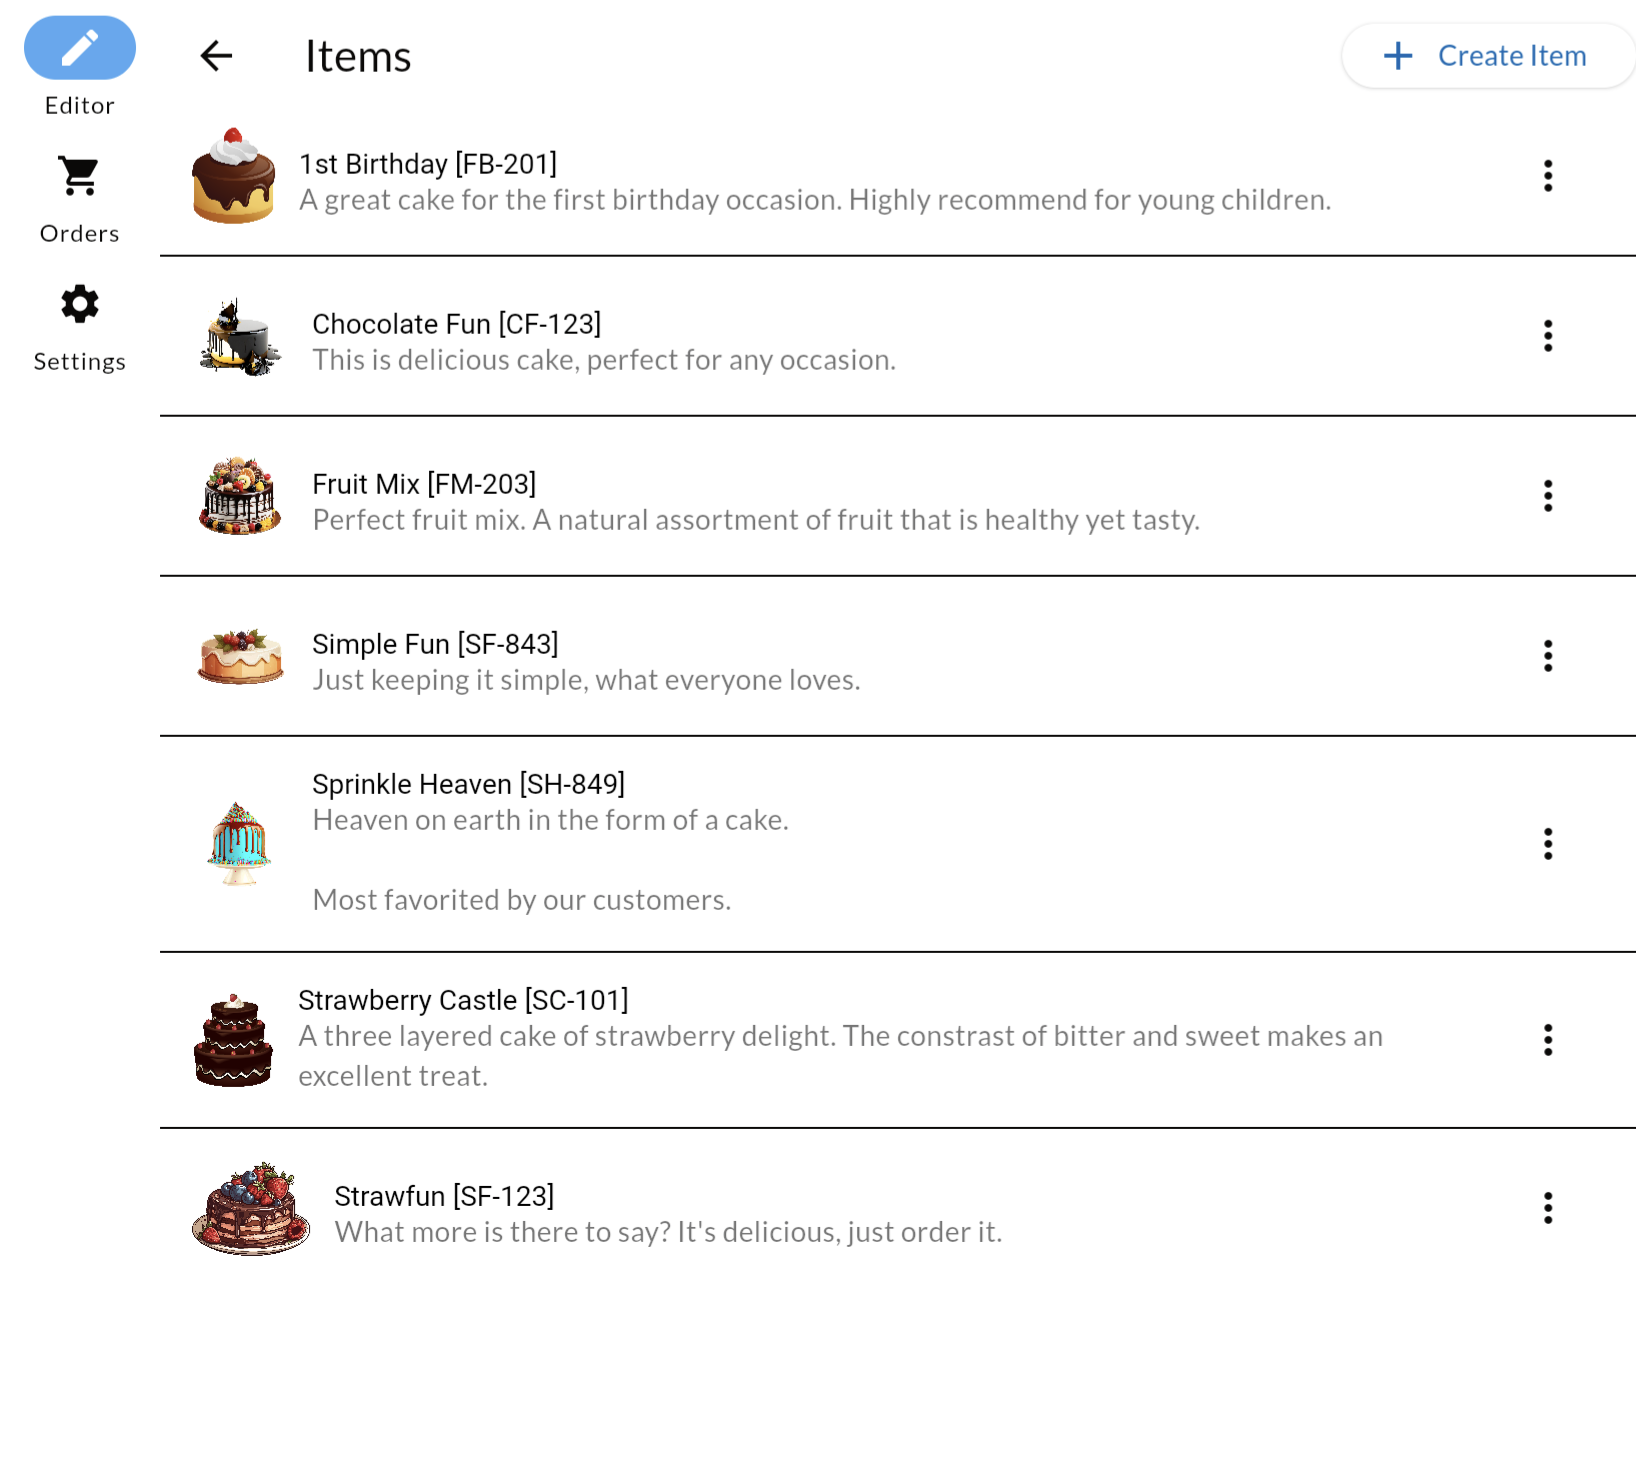Open options menu for Fruit Mix item
The height and width of the screenshot is (1472, 1636).
pos(1547,496)
